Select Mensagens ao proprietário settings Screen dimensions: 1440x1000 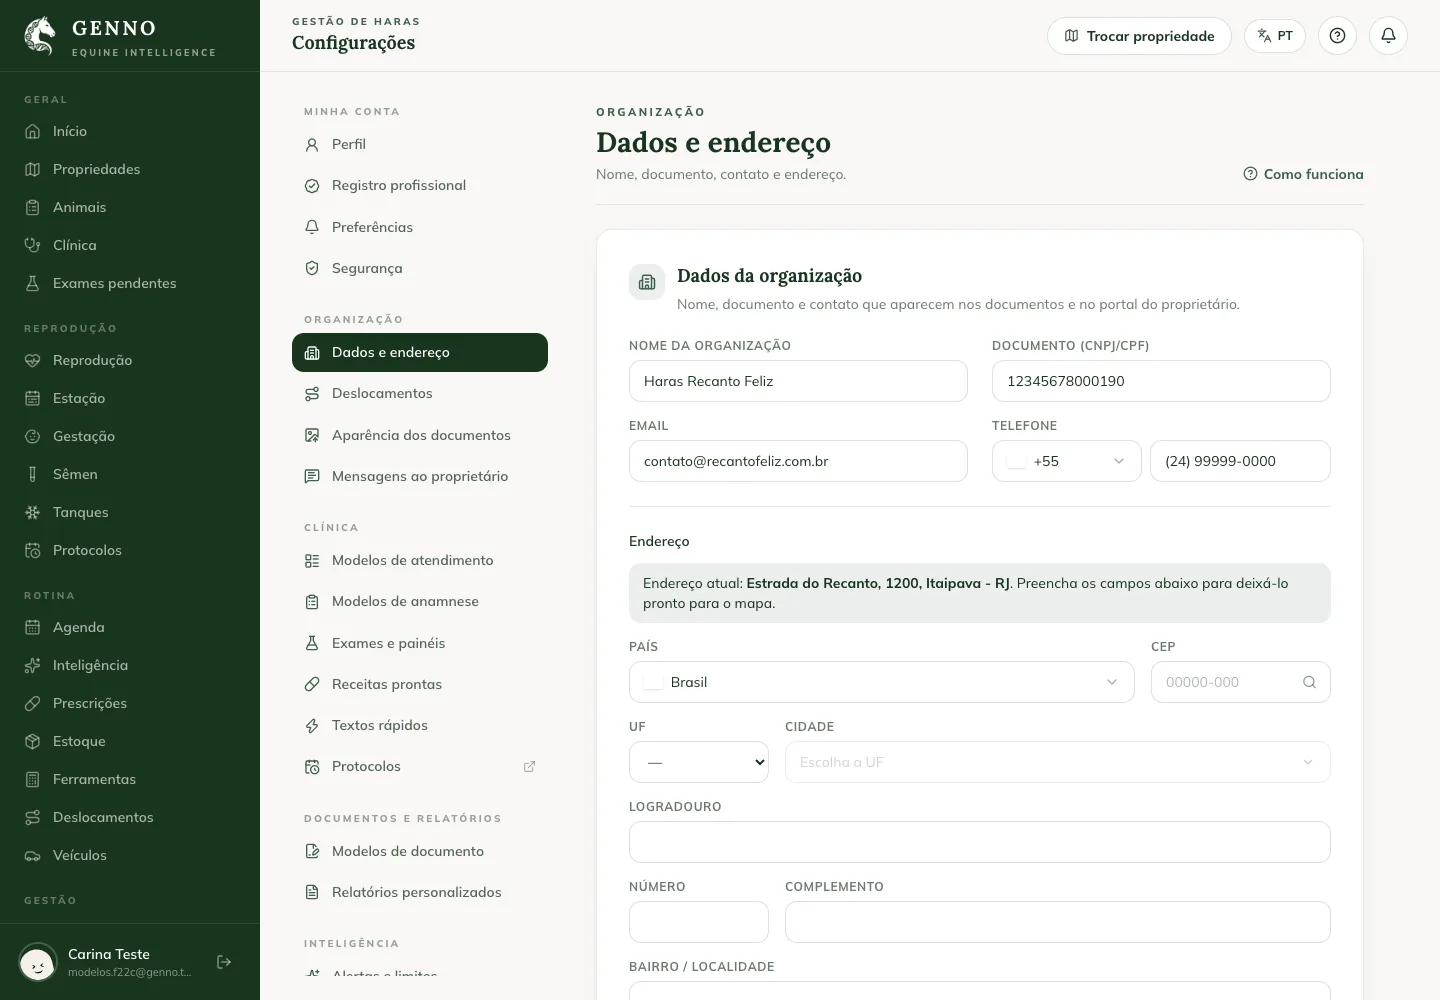tap(420, 476)
